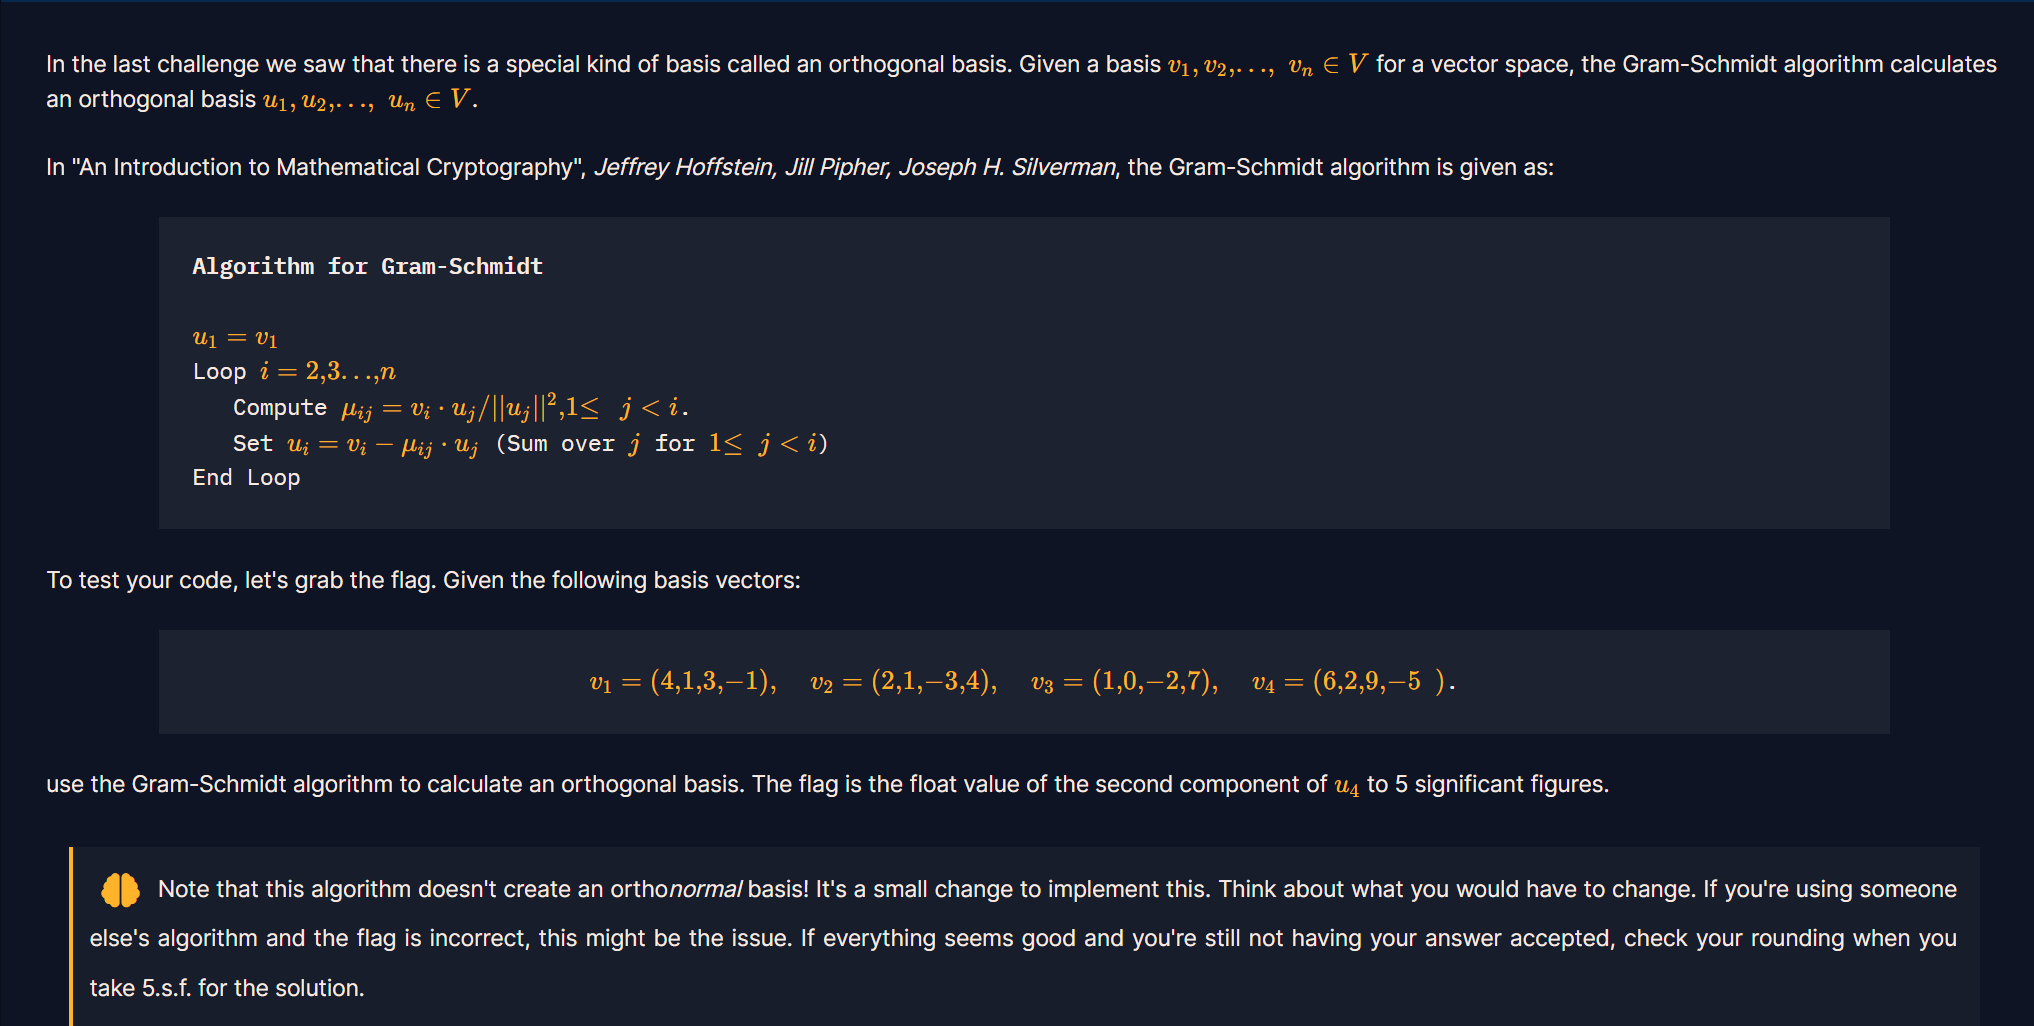Click the "Set" keyword in the algorithm
The width and height of the screenshot is (2034, 1026).
pyautogui.click(x=252, y=444)
